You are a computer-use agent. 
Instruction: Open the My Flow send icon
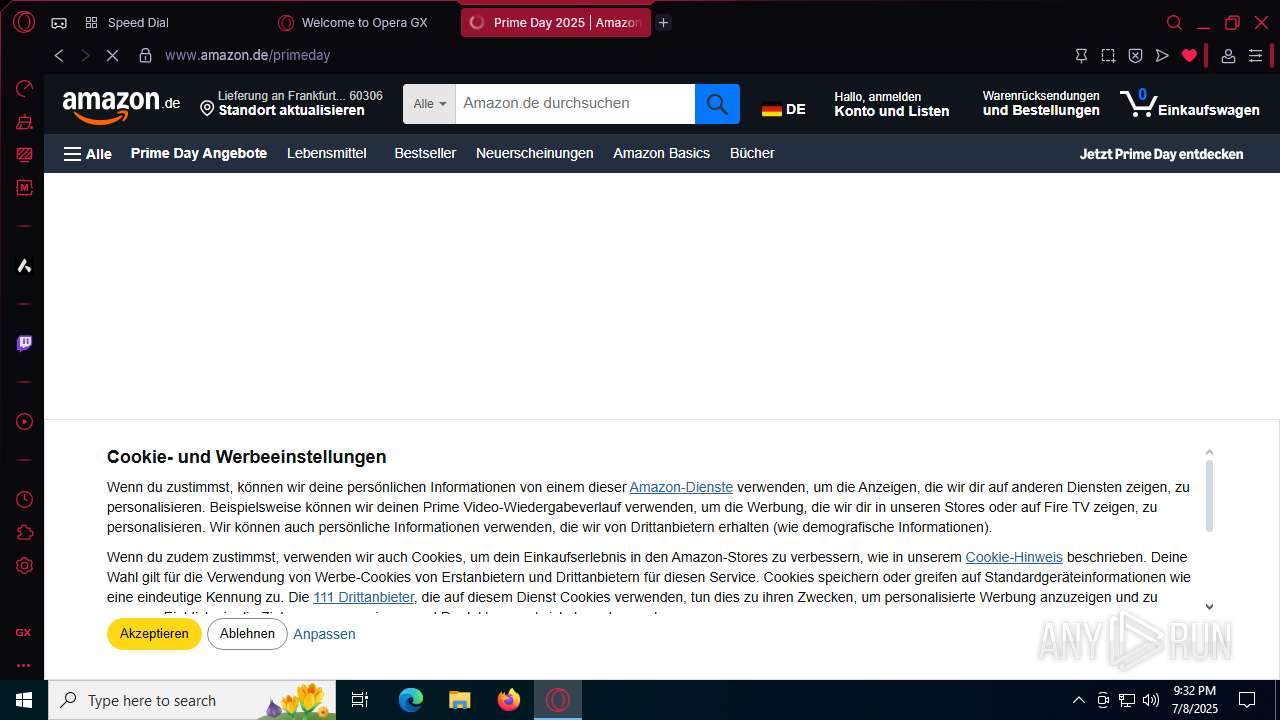pyautogui.click(x=1162, y=56)
